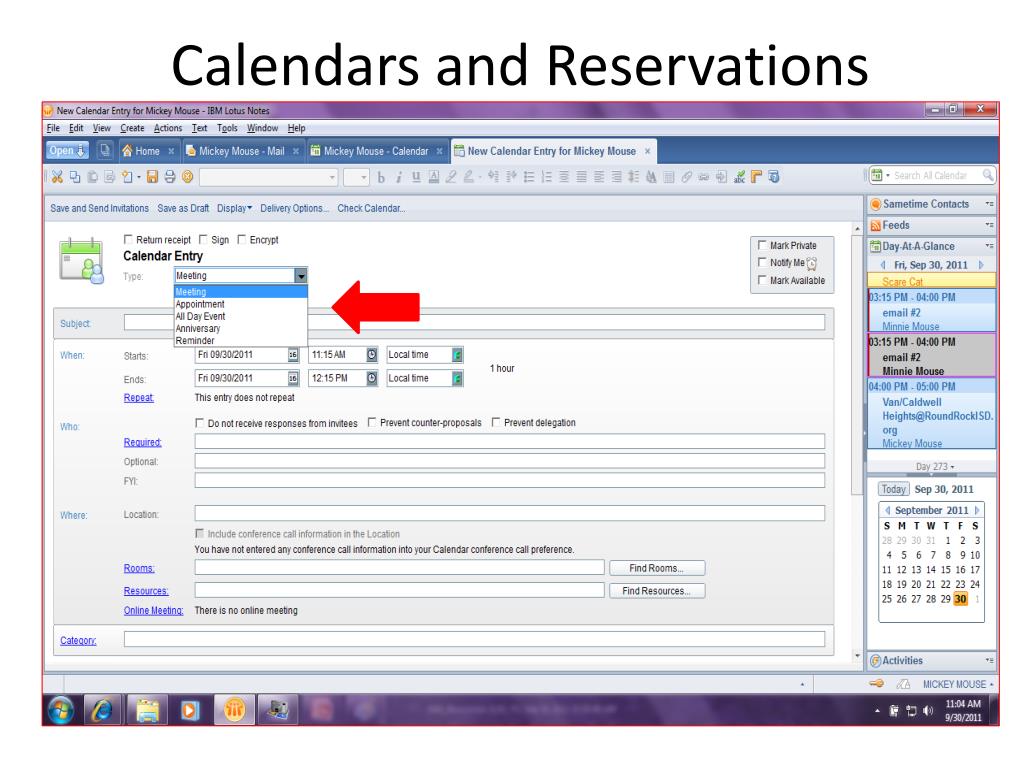Check the Sign checkbox
Viewport: 1024px width, 768px height.
click(203, 240)
